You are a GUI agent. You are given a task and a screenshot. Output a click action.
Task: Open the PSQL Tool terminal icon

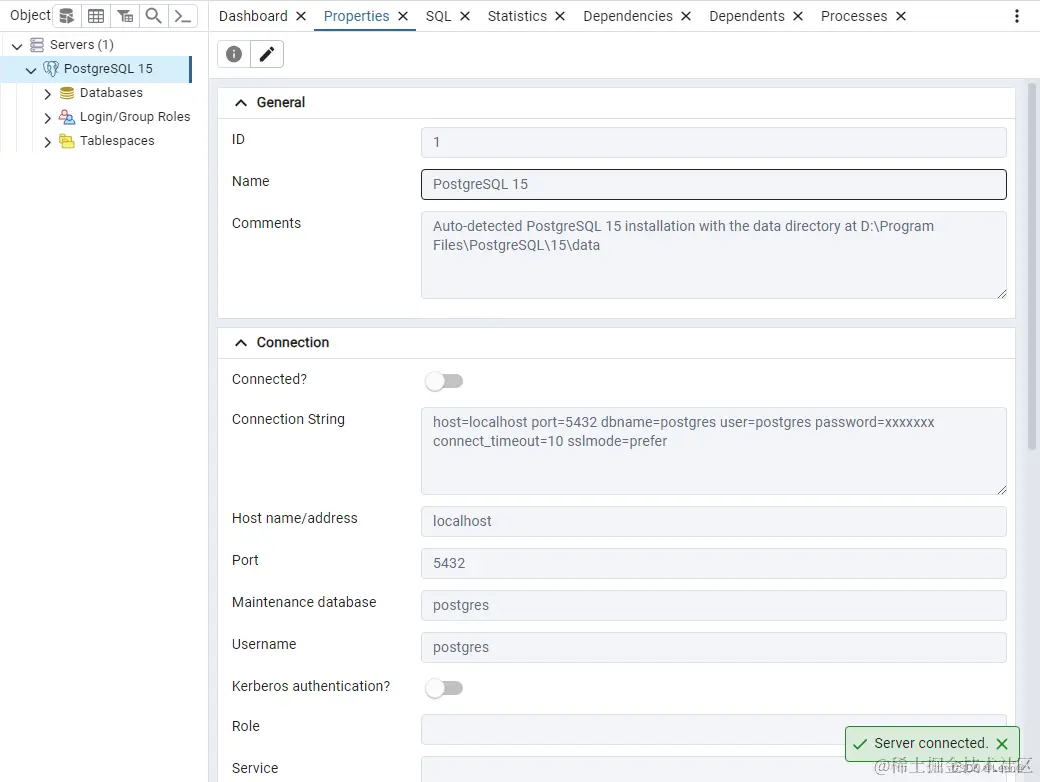(182, 16)
